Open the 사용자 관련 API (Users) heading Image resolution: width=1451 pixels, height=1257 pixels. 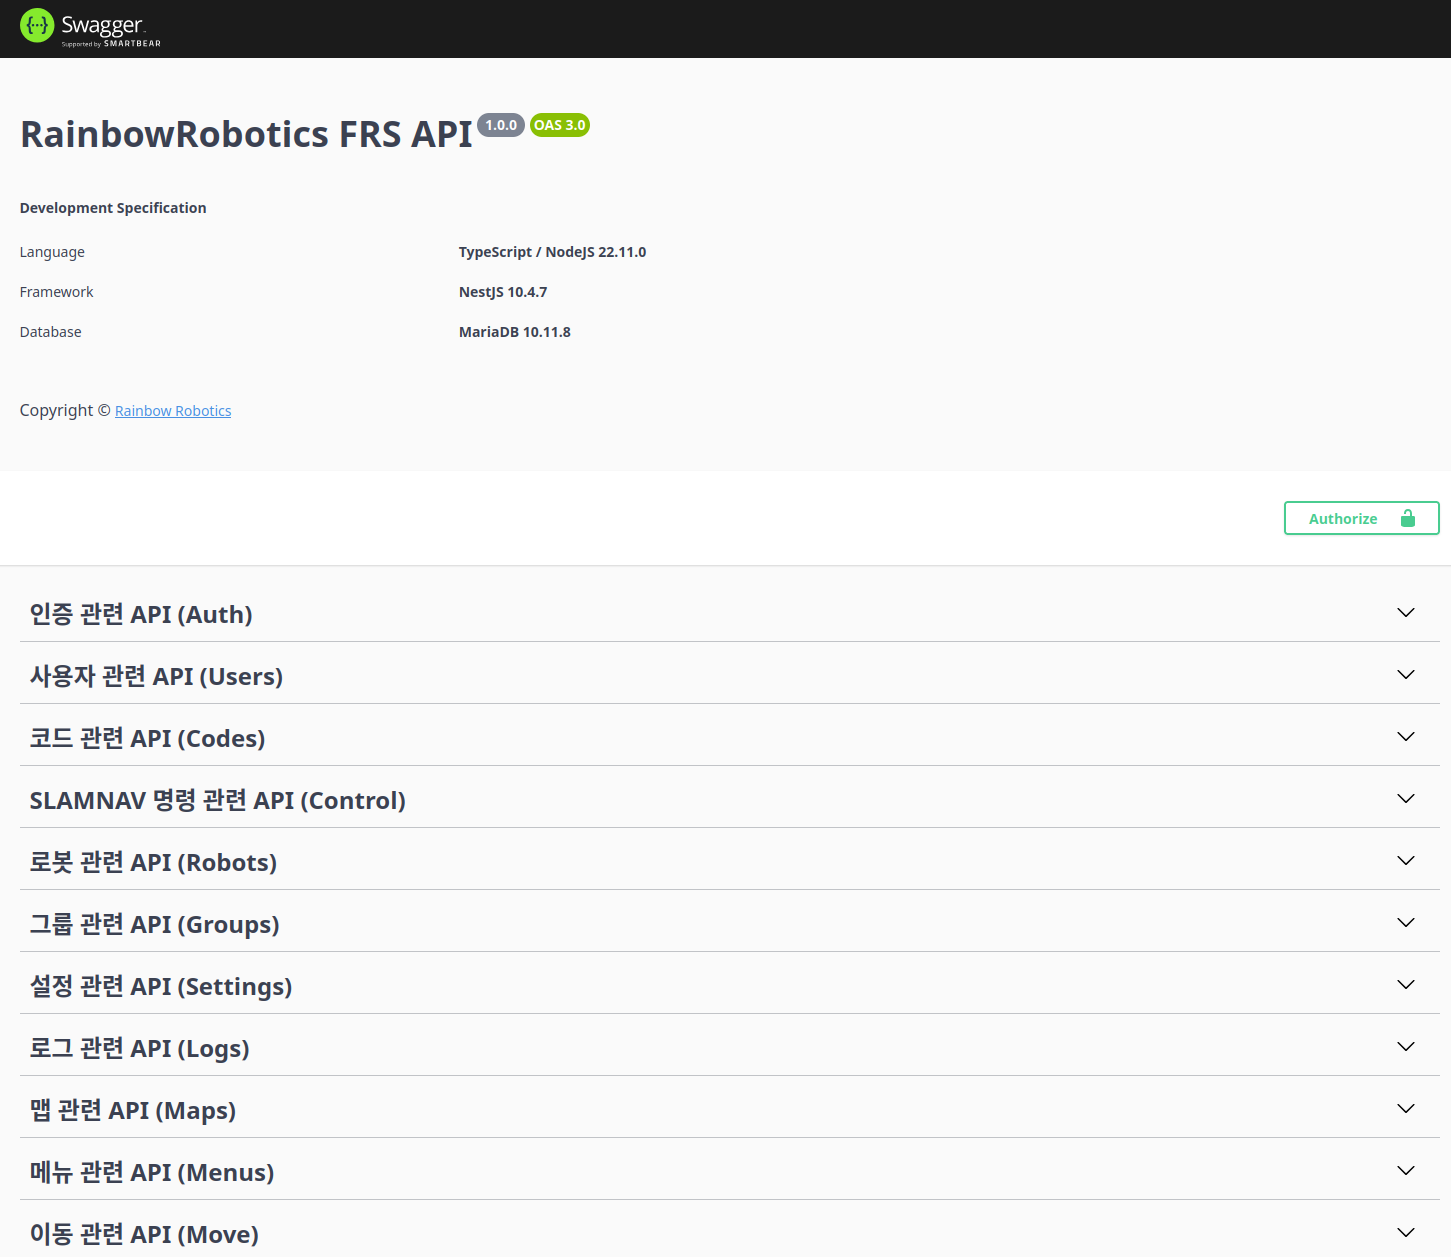coord(156,676)
